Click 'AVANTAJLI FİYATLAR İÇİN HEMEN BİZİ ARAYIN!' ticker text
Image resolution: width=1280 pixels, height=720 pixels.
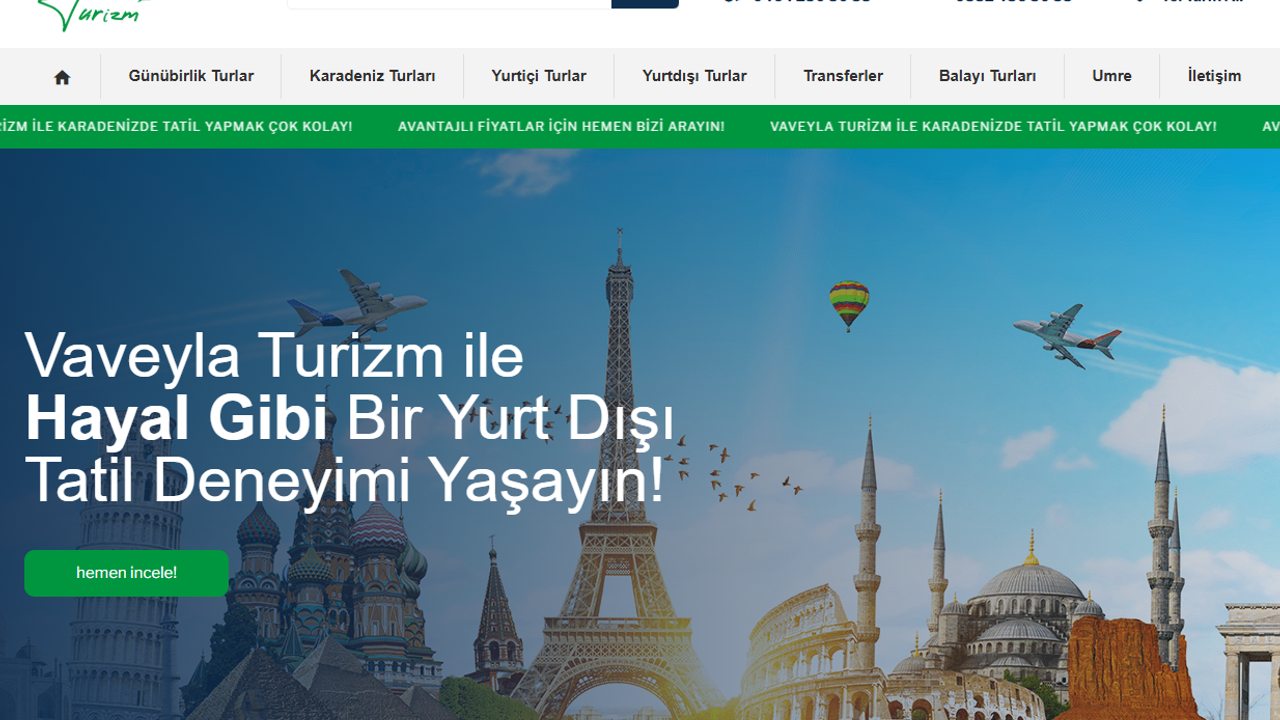point(561,127)
